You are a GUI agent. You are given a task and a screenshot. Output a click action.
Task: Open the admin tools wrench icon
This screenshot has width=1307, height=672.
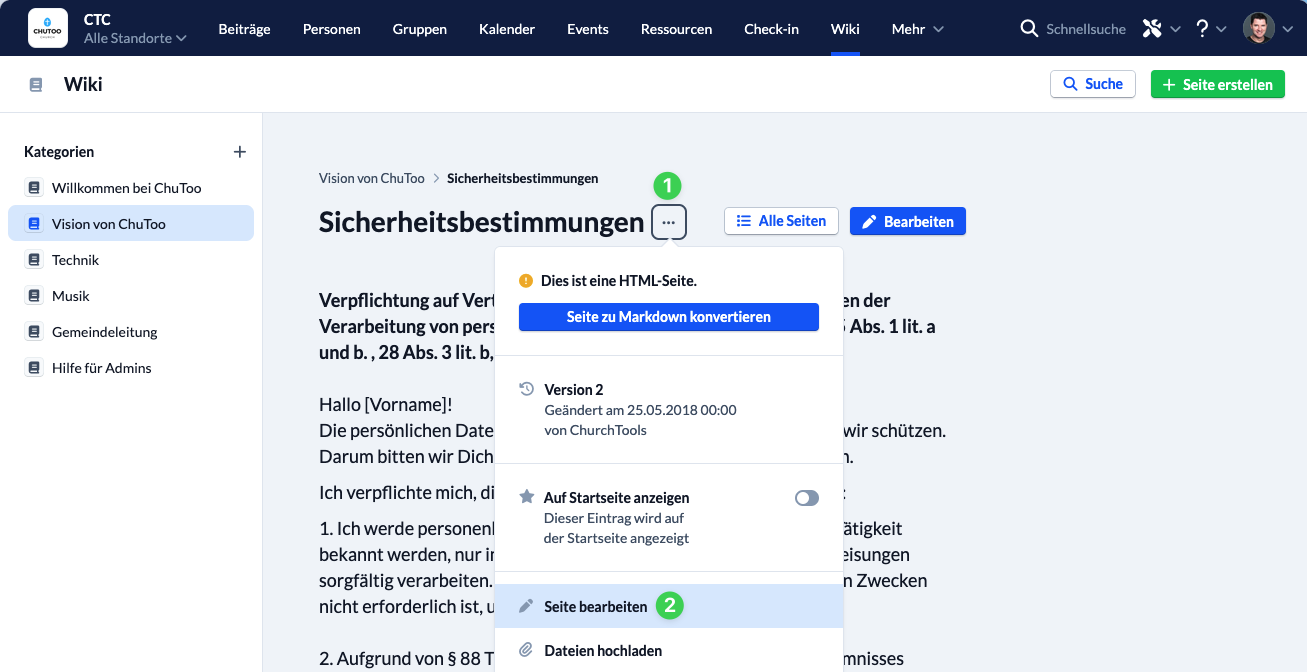coord(1152,29)
